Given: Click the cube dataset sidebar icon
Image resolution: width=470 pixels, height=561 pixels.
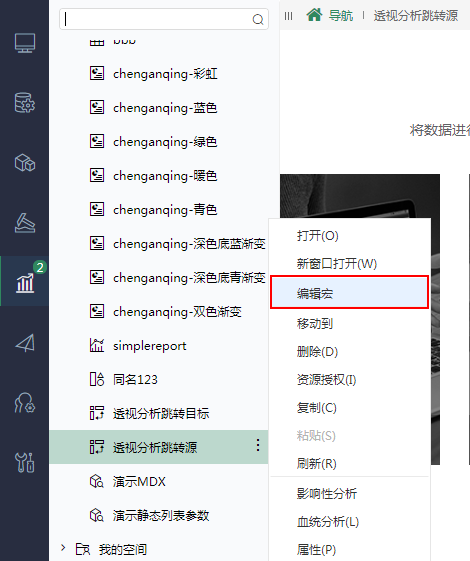Looking at the screenshot, I should point(25,163).
